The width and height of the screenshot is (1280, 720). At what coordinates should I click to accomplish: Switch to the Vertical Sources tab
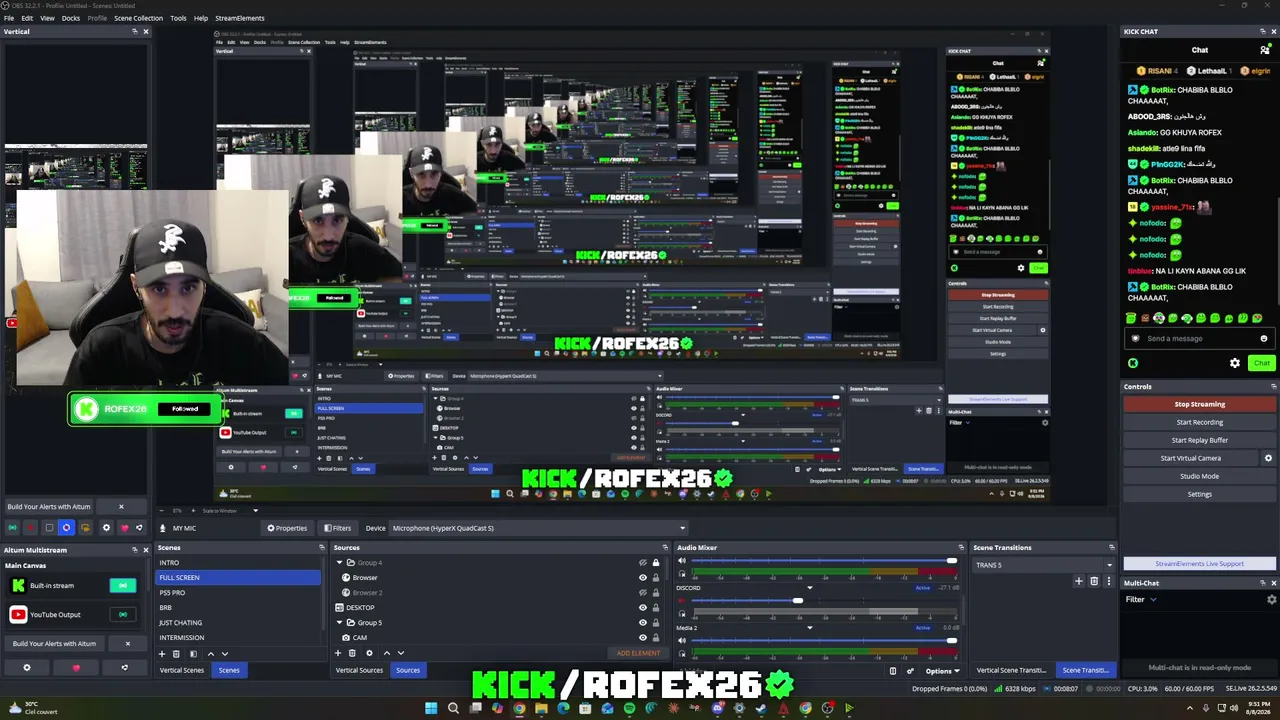[359, 670]
